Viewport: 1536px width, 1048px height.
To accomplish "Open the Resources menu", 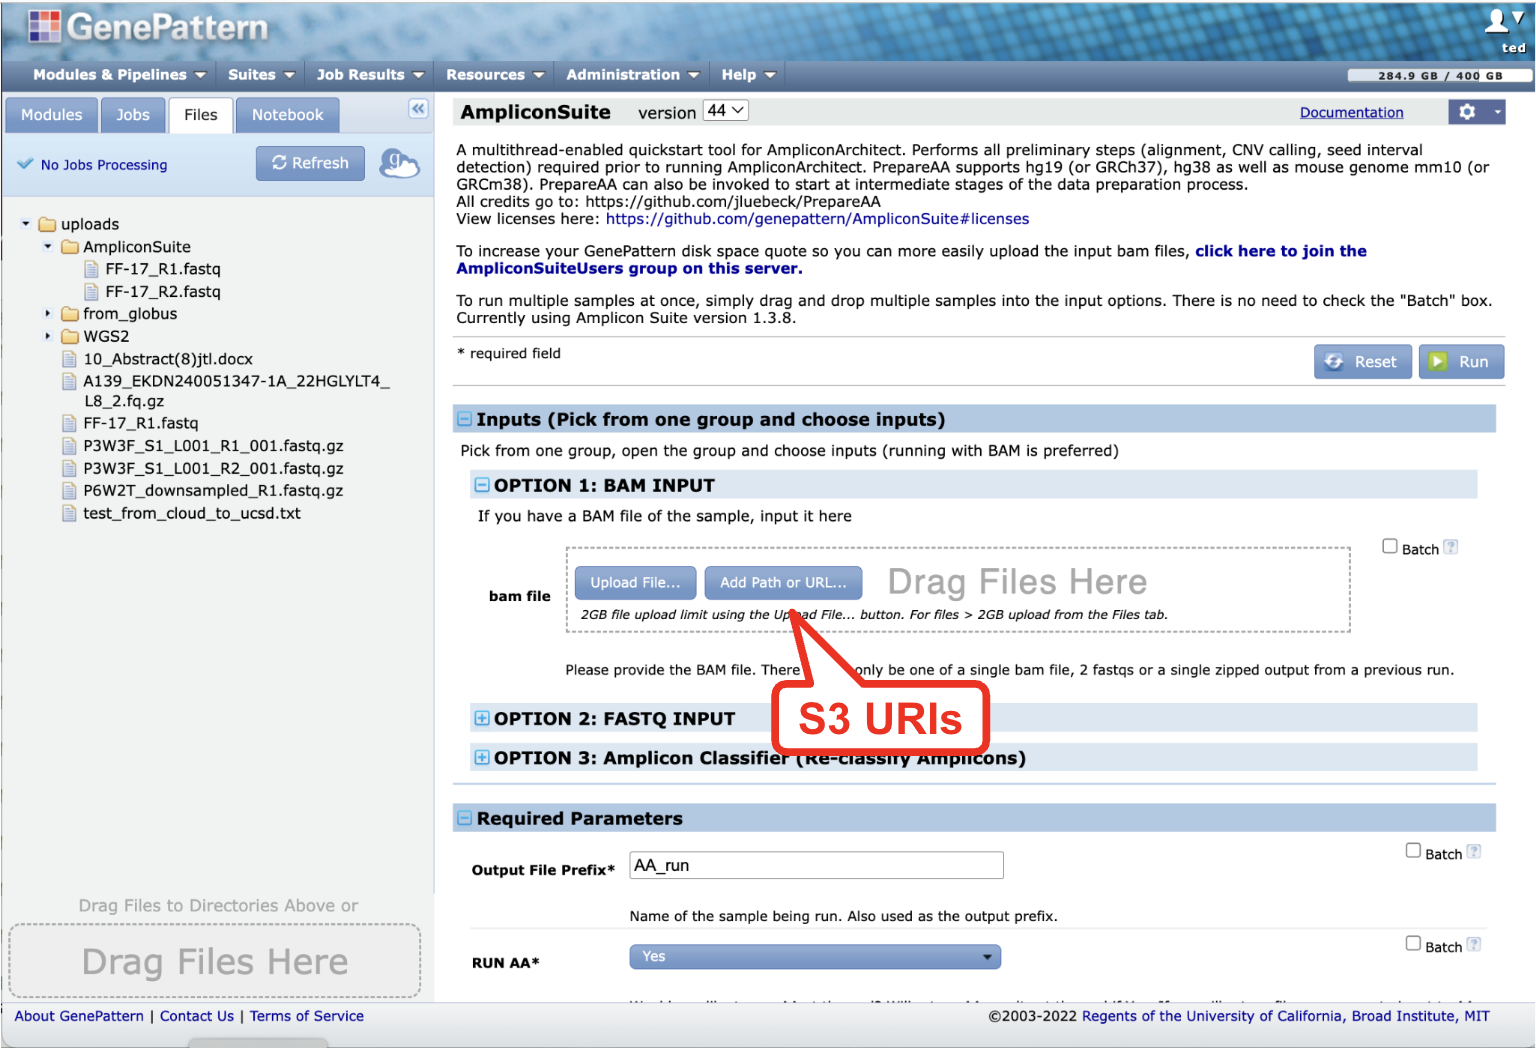I will click(495, 75).
